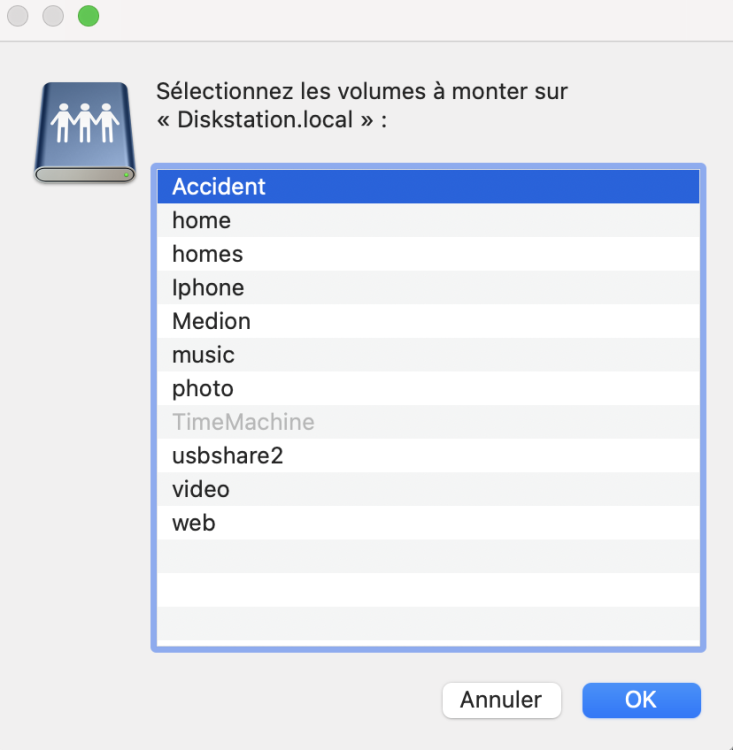Choose the video volume

click(x=201, y=489)
